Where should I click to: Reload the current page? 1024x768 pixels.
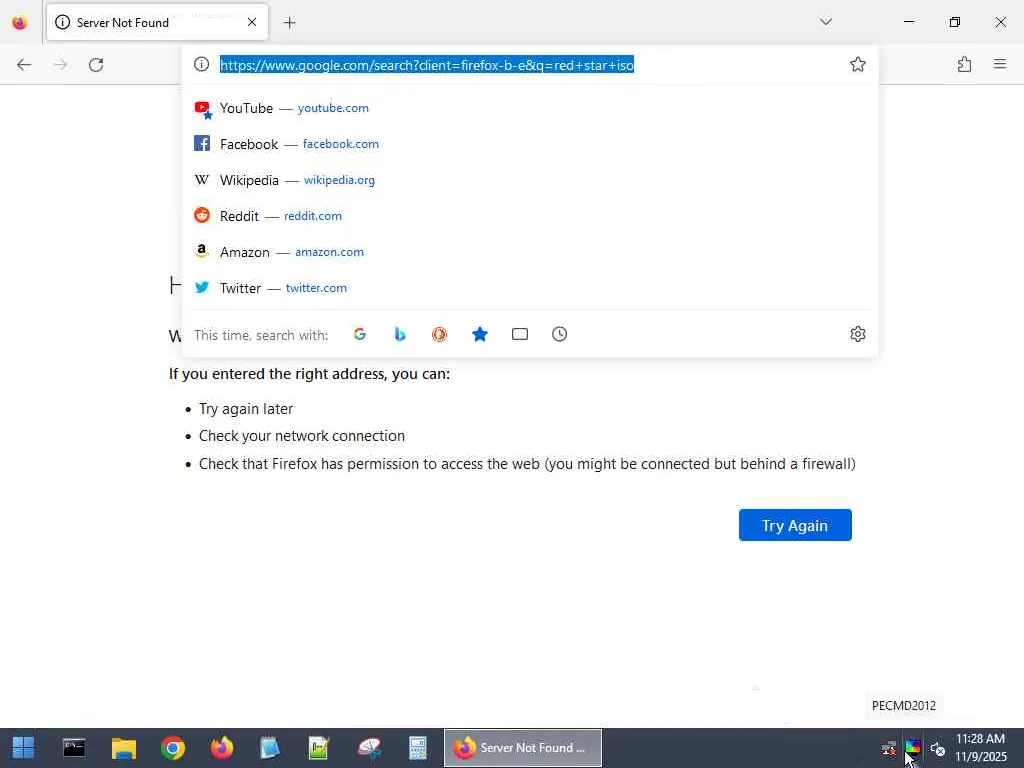pos(96,65)
